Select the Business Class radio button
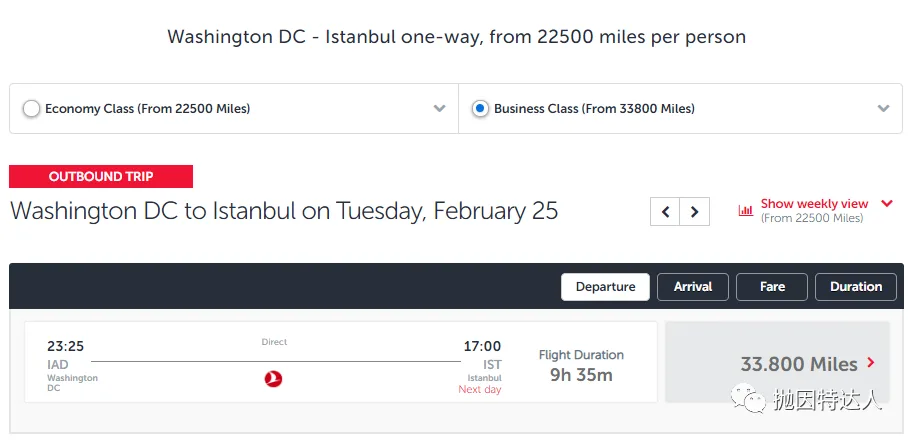 click(x=480, y=109)
